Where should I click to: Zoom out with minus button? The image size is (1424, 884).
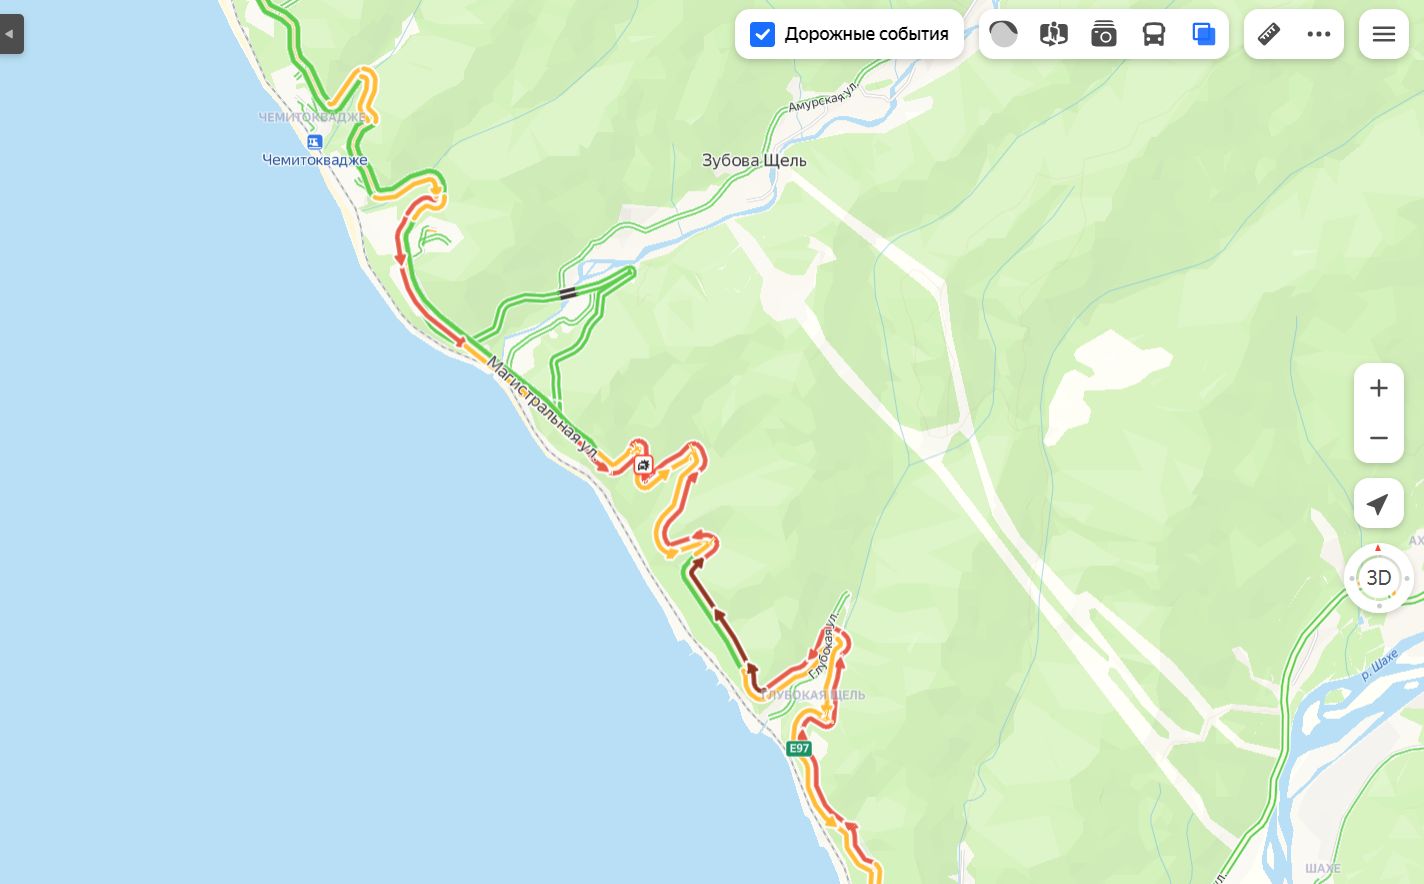pyautogui.click(x=1379, y=438)
